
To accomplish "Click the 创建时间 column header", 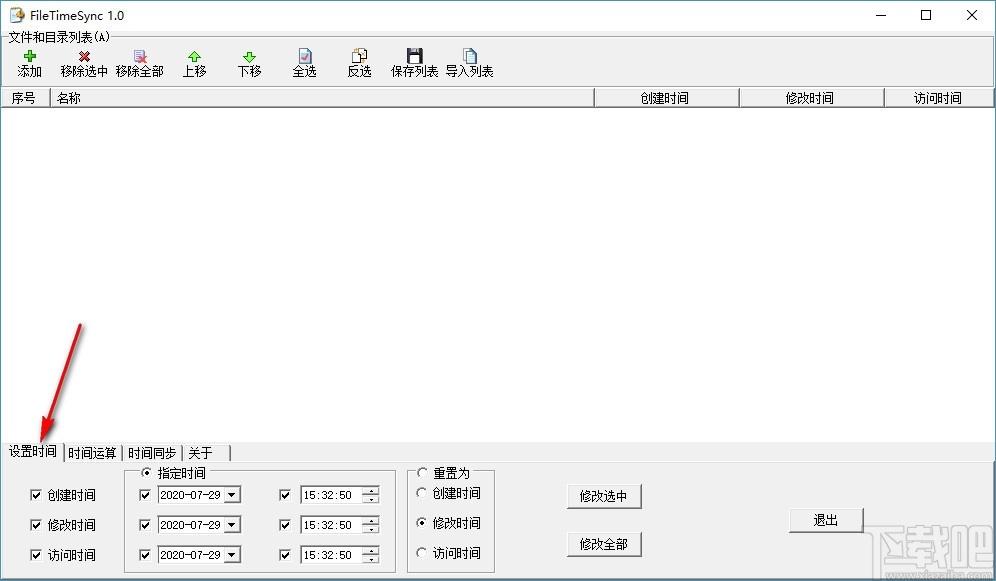I will tap(667, 98).
